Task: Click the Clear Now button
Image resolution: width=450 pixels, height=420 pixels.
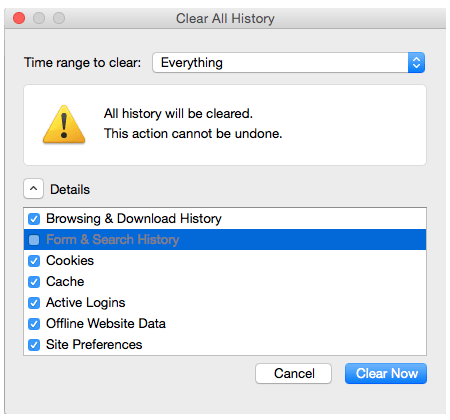Action: [x=386, y=373]
